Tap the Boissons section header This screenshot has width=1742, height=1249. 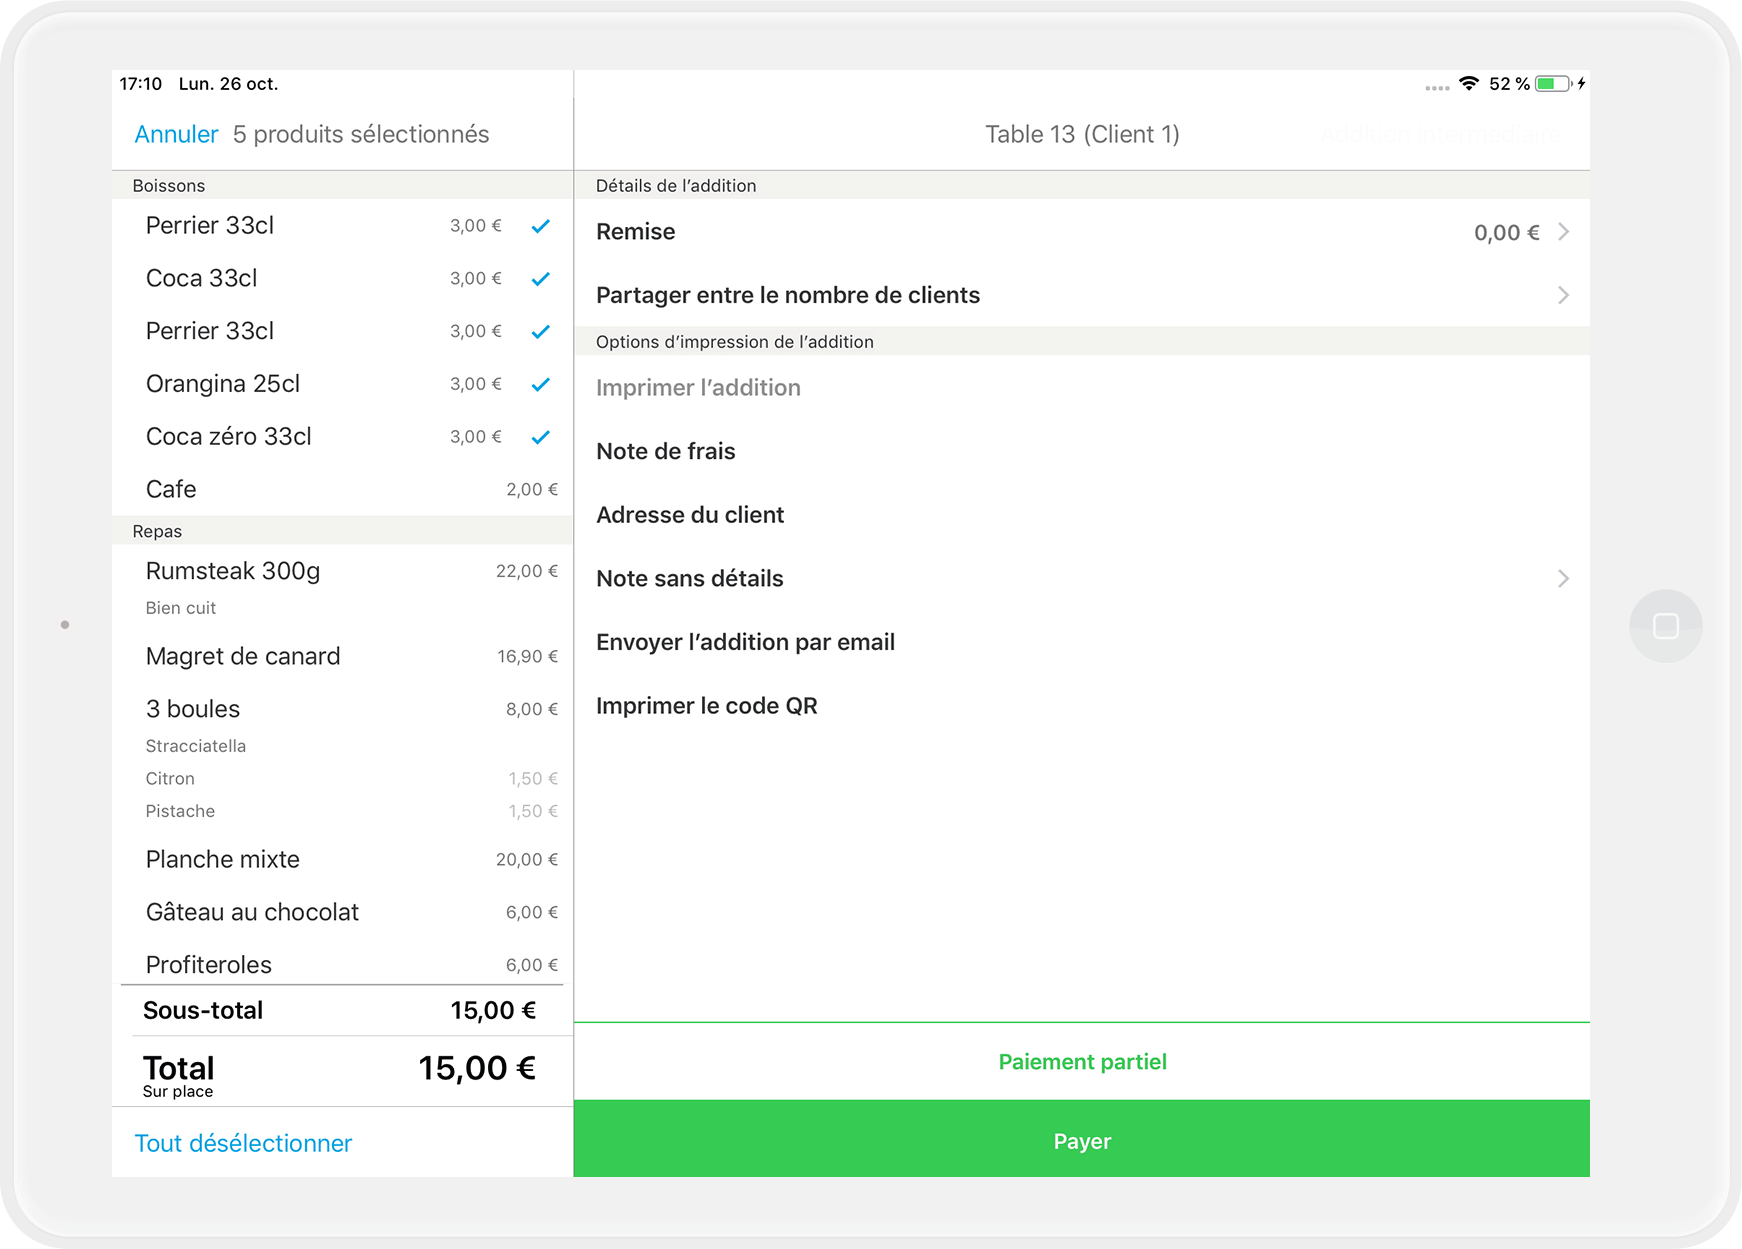tap(342, 186)
